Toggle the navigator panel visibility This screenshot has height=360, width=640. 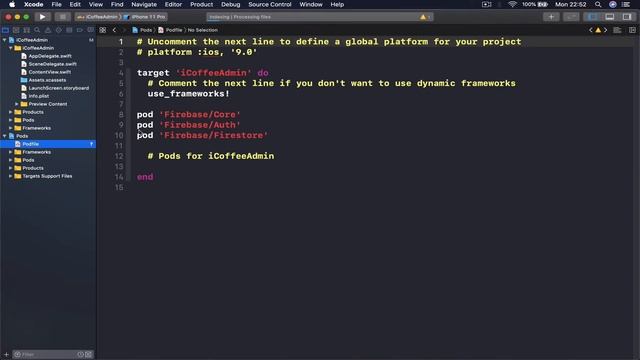(592, 17)
